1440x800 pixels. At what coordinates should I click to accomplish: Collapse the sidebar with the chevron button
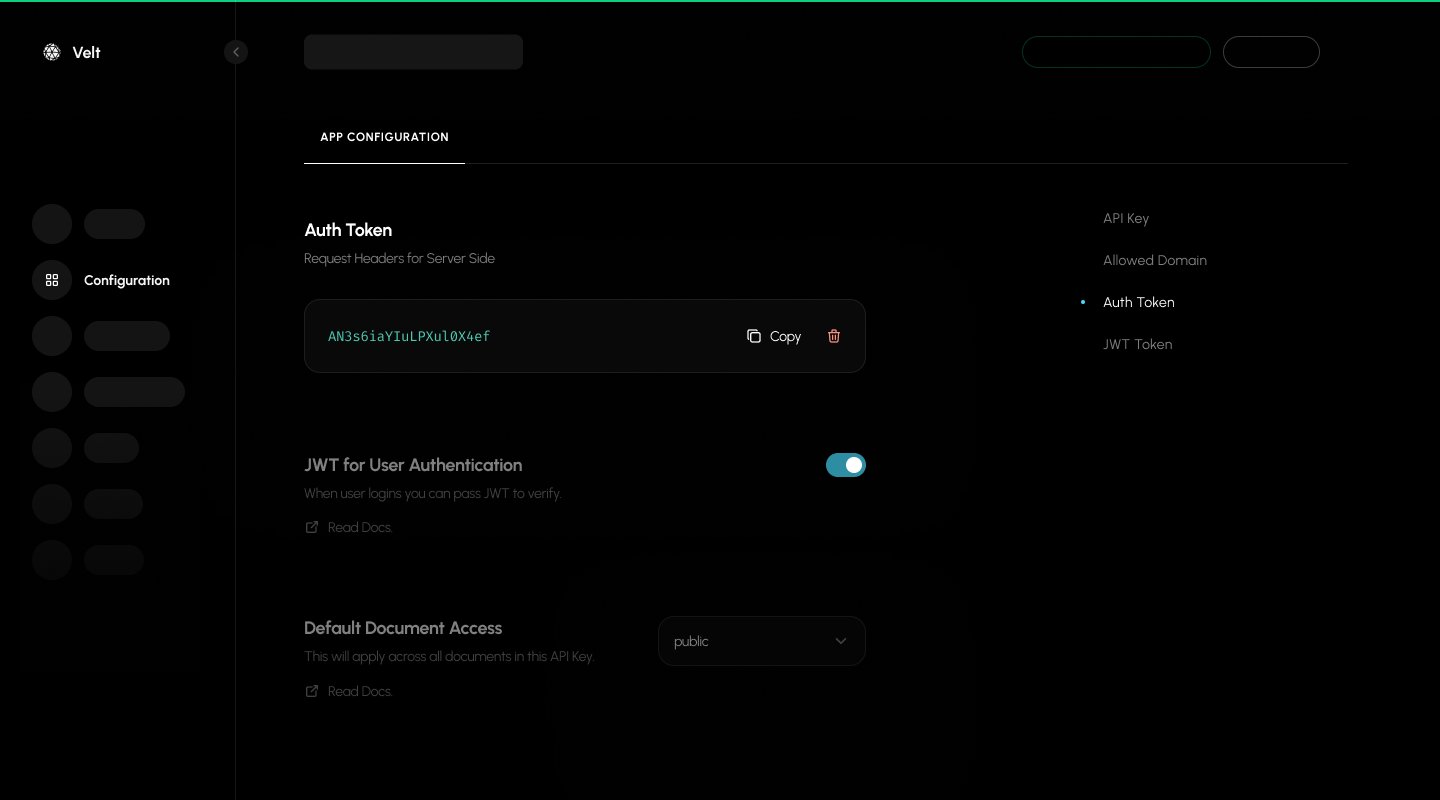236,52
